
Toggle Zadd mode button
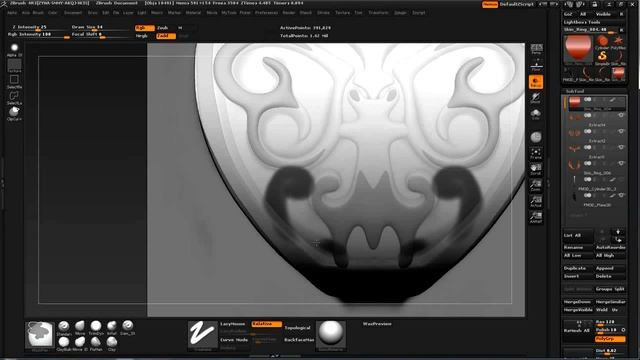click(166, 36)
